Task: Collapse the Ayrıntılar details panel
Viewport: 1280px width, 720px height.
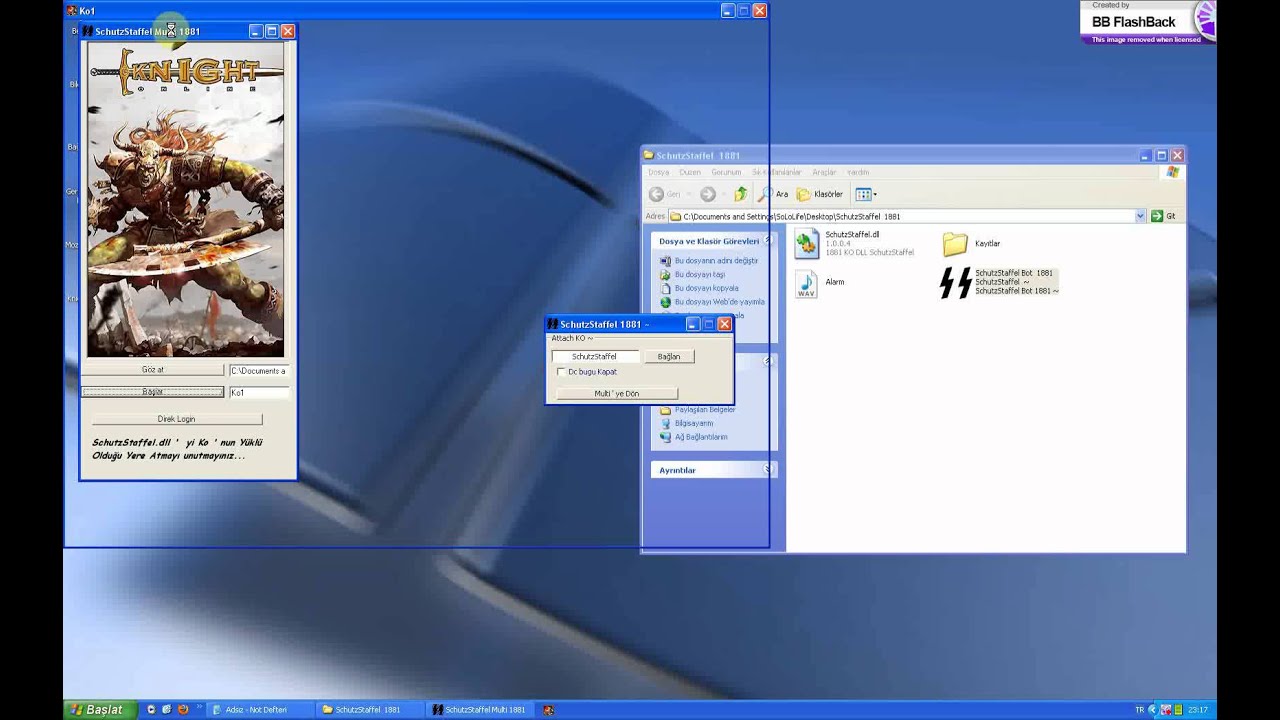Action: pyautogui.click(x=768, y=470)
